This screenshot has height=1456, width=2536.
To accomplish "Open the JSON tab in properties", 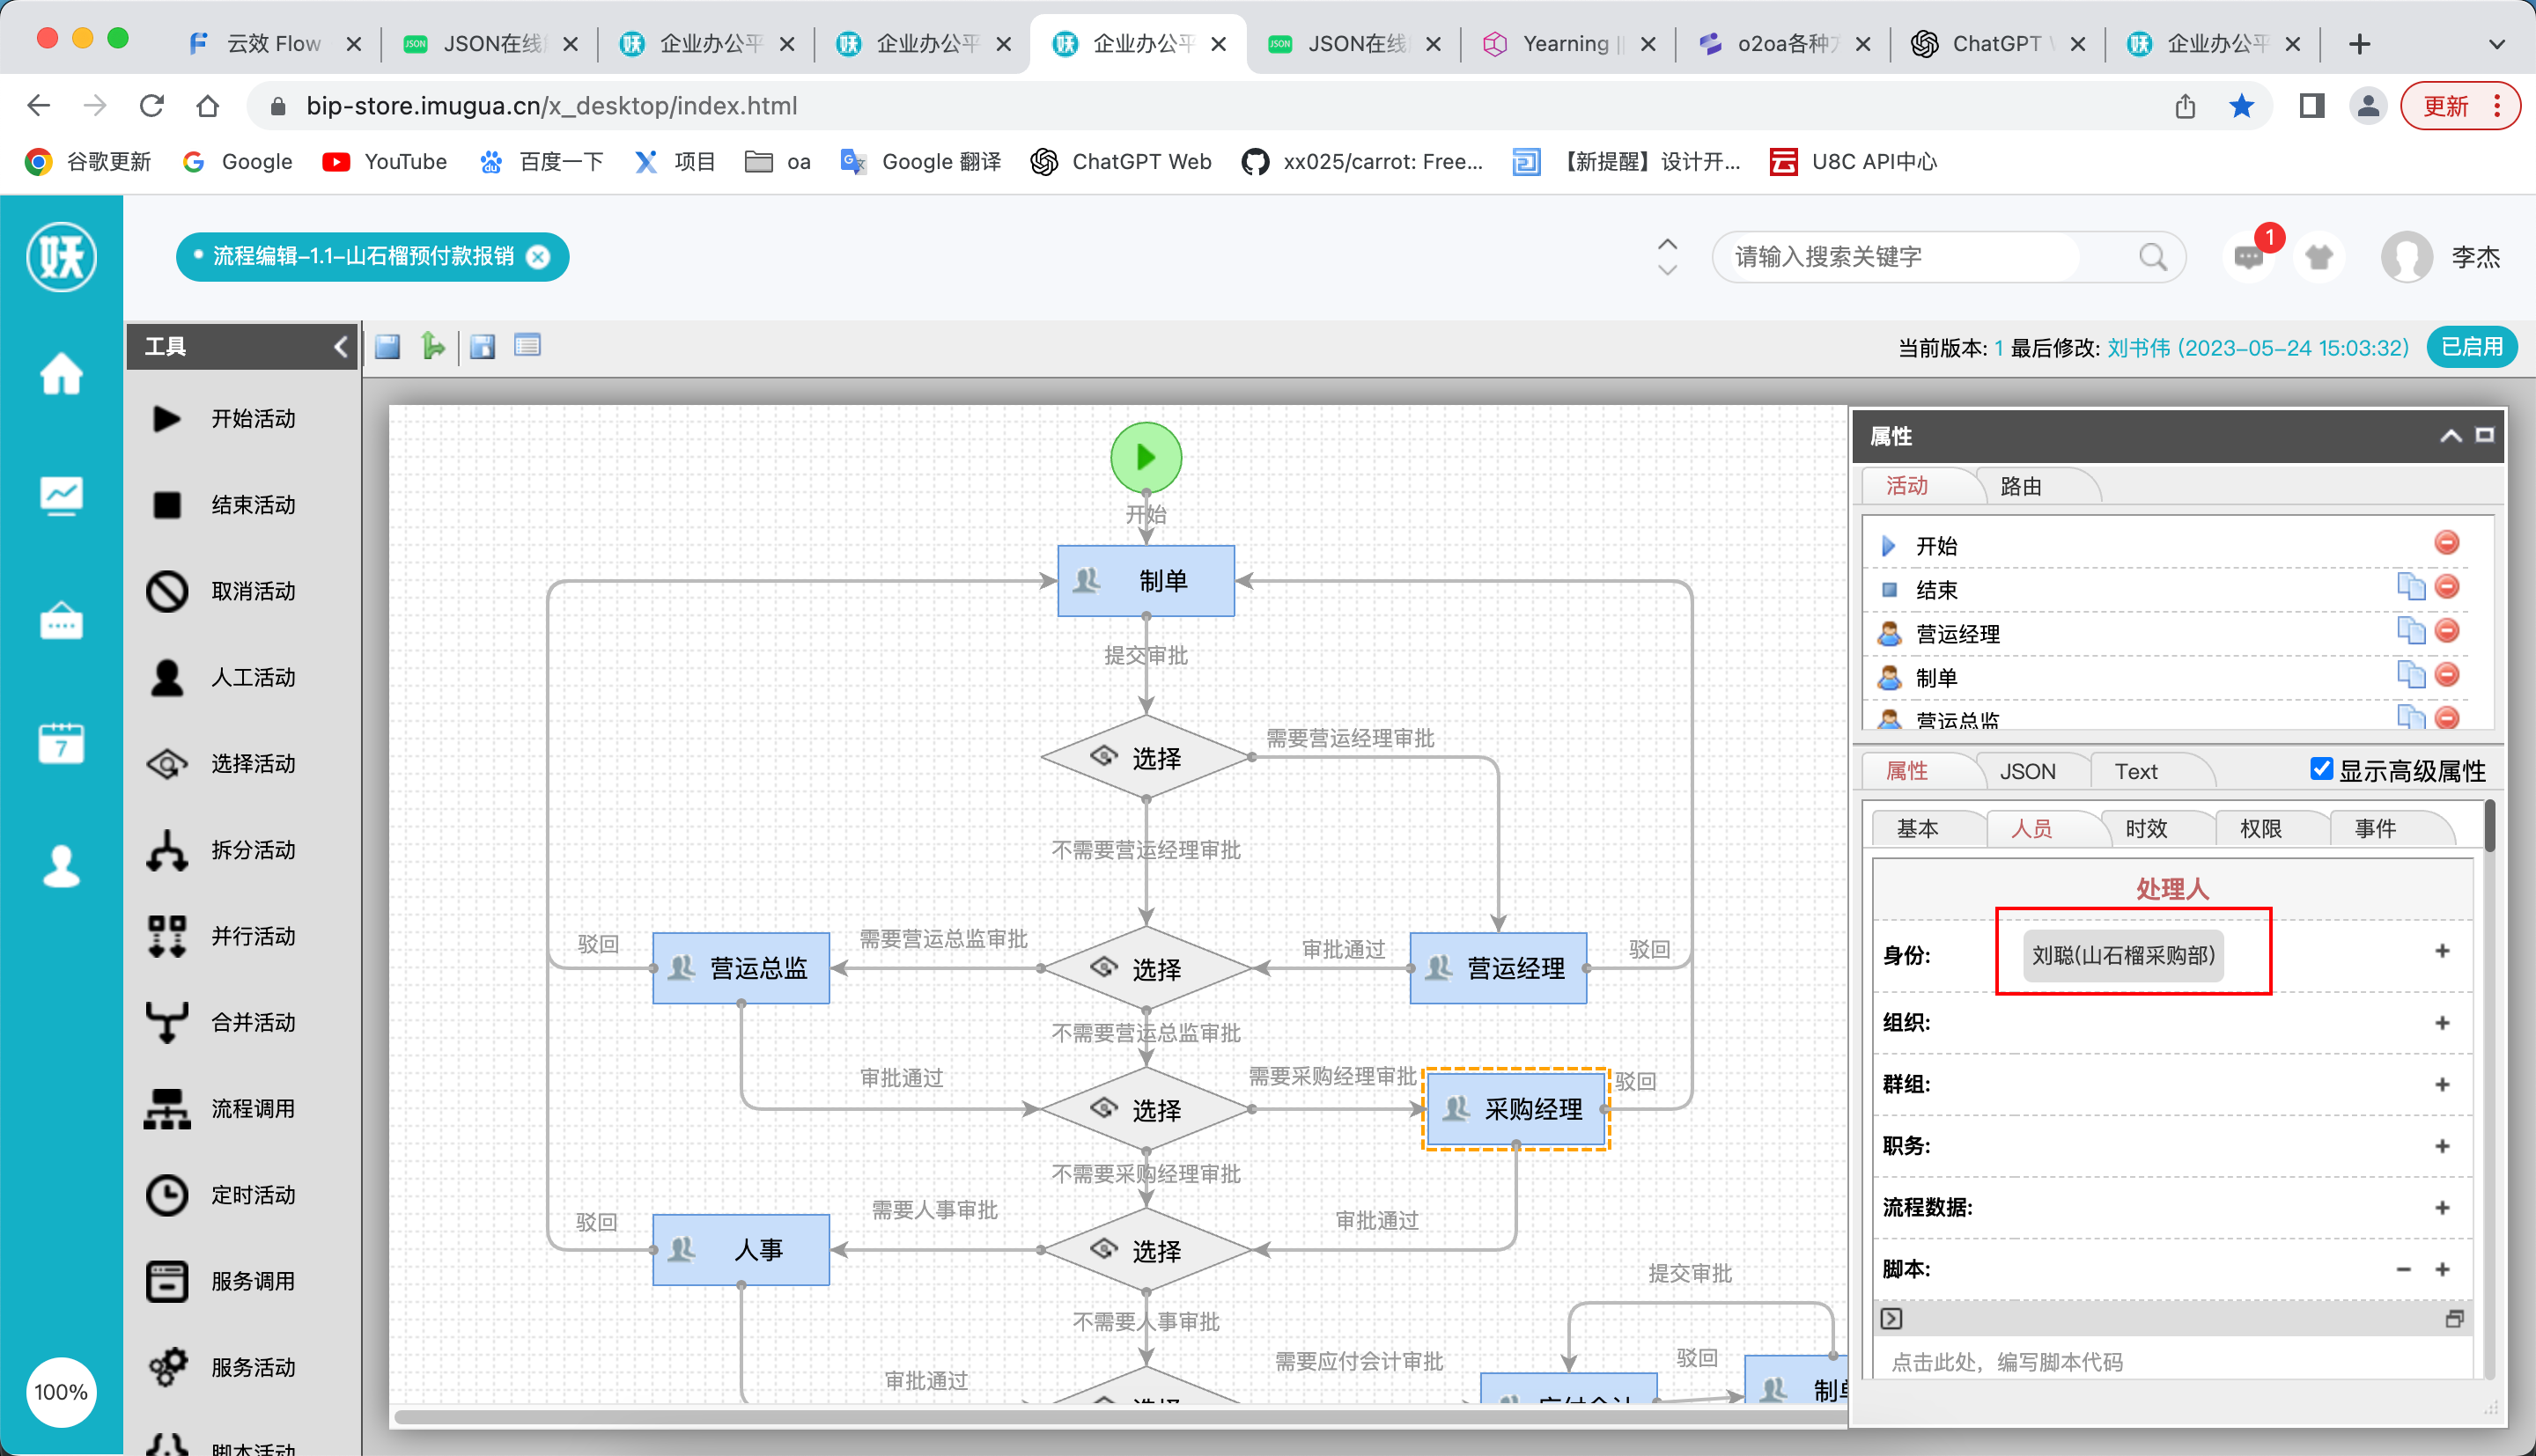I will coord(2027,772).
